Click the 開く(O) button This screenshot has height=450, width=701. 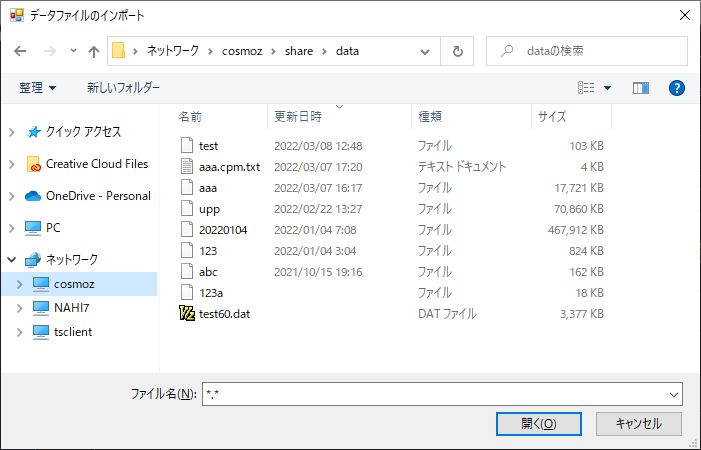click(538, 423)
